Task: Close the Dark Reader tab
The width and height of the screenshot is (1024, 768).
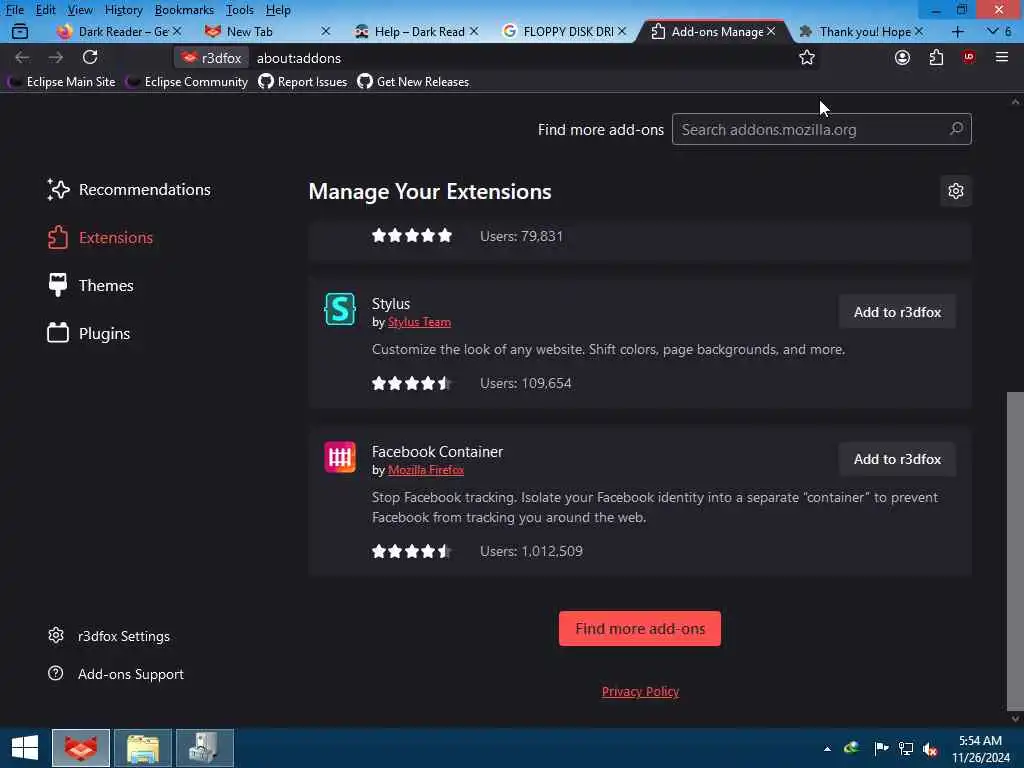Action: [177, 31]
